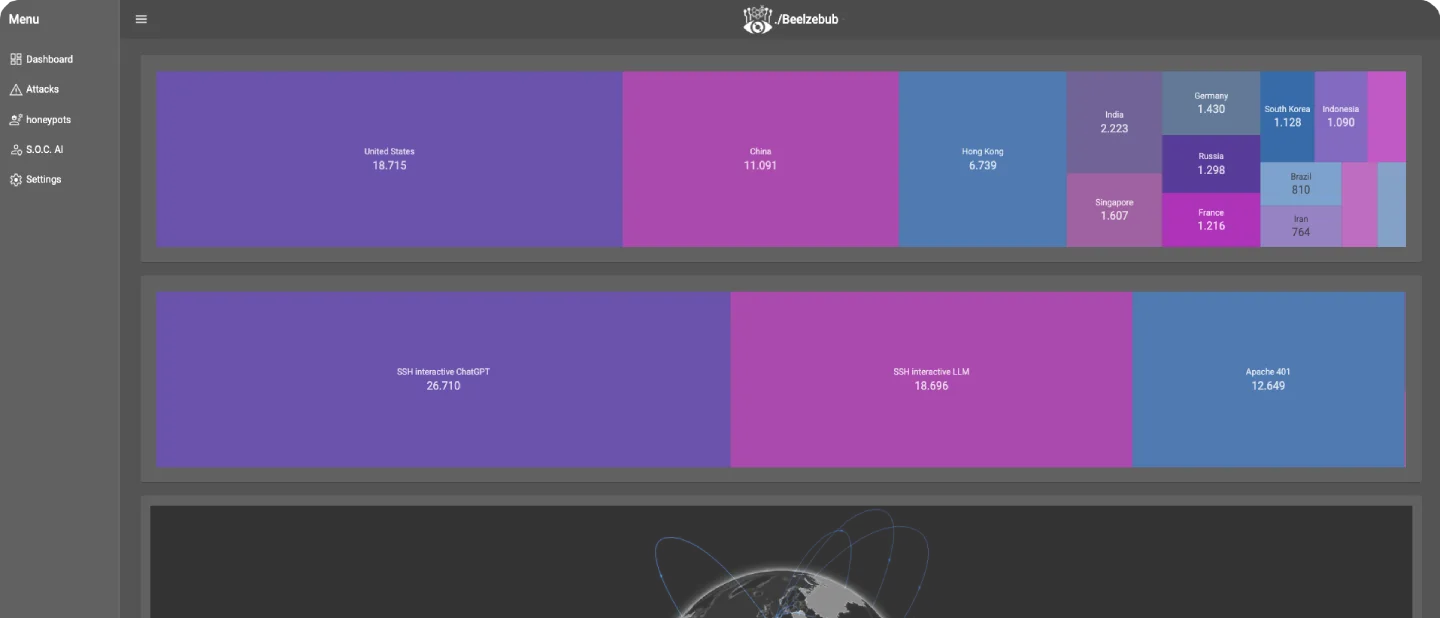
Task: Click the Attacks warning triangle icon
Action: tap(16, 89)
